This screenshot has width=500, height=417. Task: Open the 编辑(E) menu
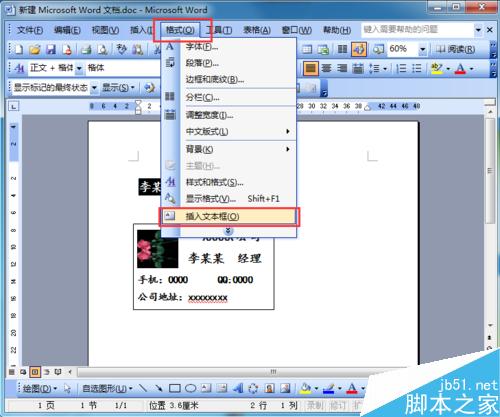[67, 30]
